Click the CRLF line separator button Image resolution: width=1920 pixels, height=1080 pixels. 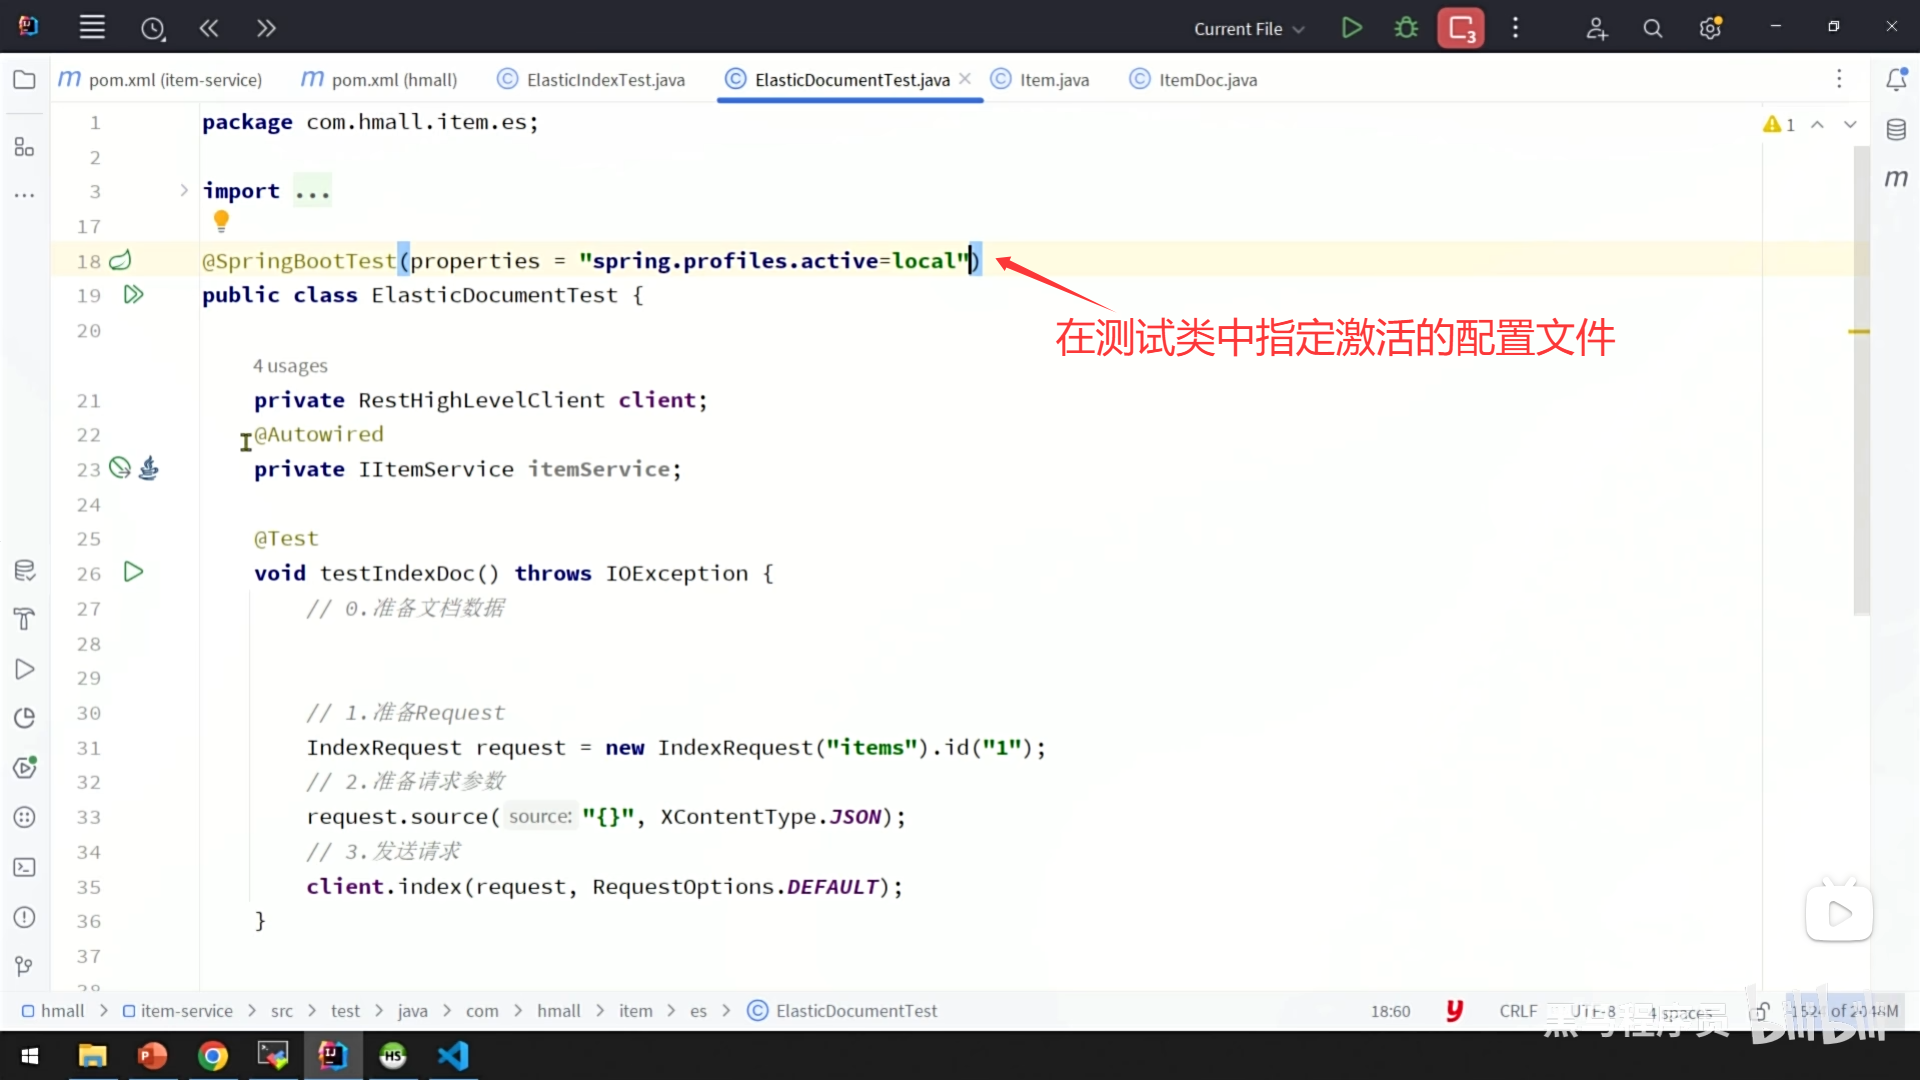click(1518, 1011)
